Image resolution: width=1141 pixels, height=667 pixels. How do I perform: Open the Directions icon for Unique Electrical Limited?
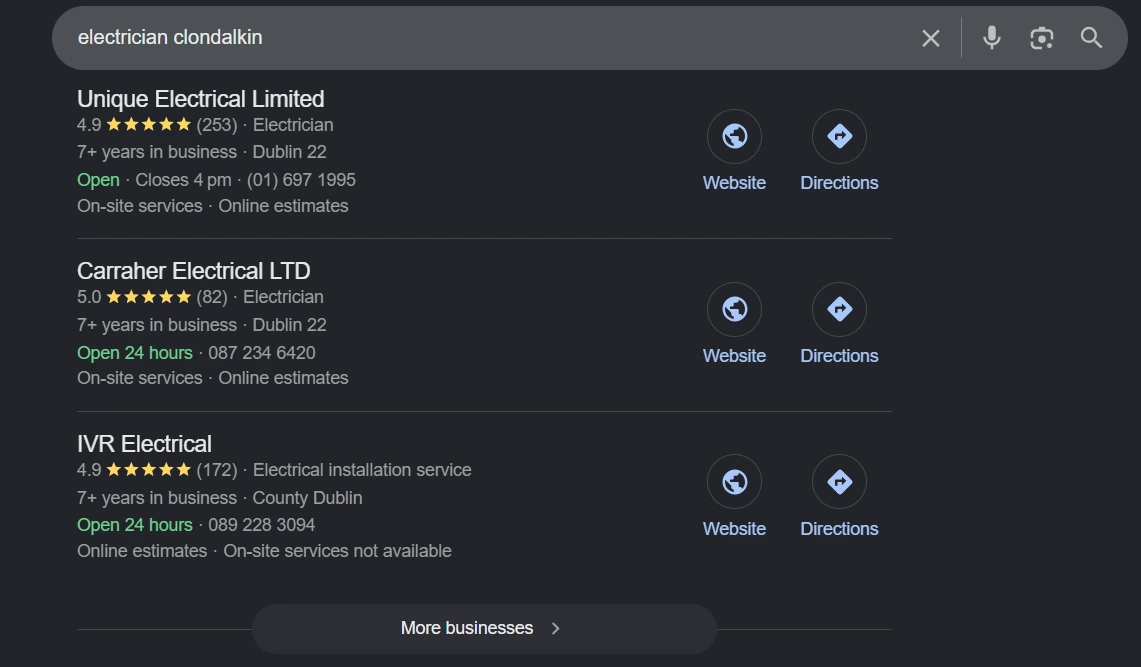coord(839,136)
